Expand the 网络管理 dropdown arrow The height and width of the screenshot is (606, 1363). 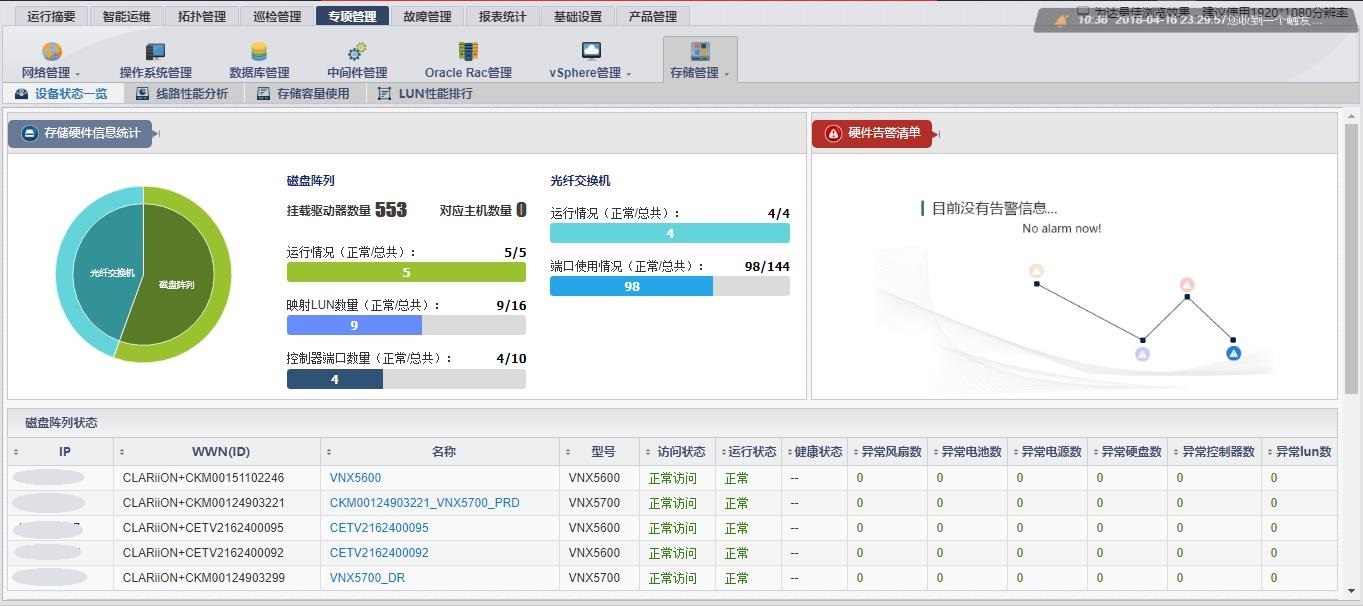tap(80, 72)
